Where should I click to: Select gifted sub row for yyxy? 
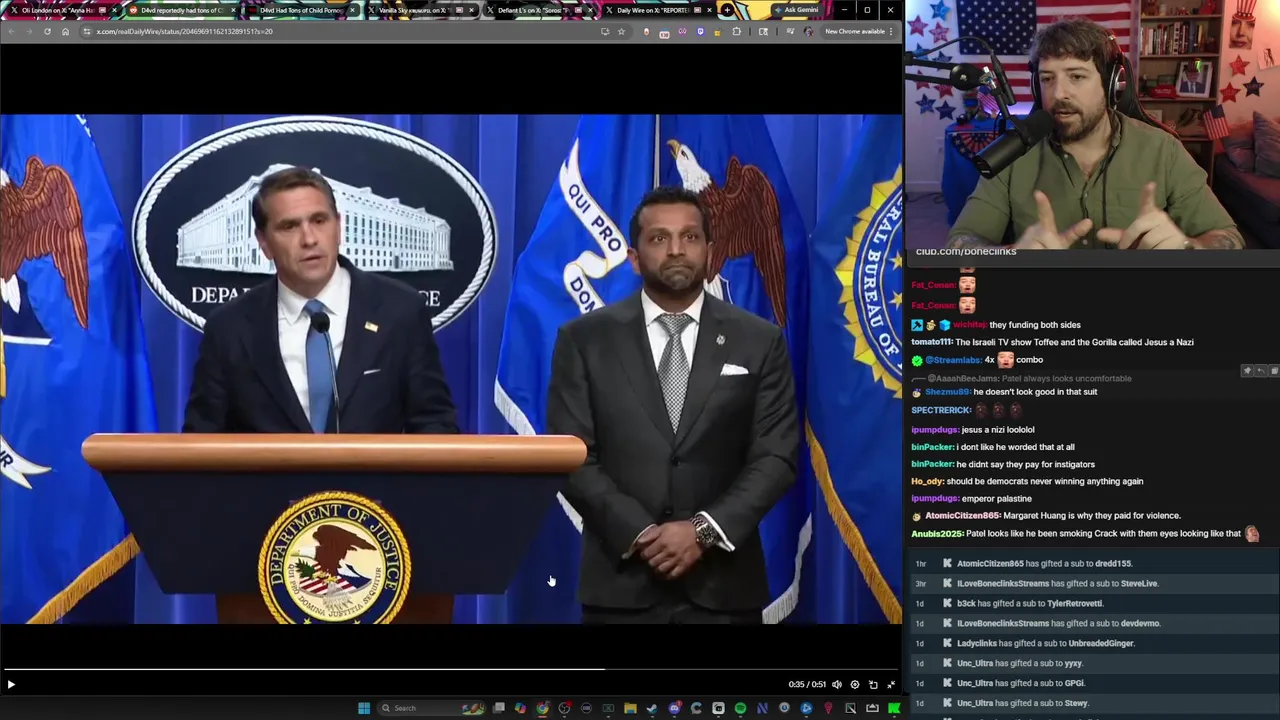coord(1095,663)
